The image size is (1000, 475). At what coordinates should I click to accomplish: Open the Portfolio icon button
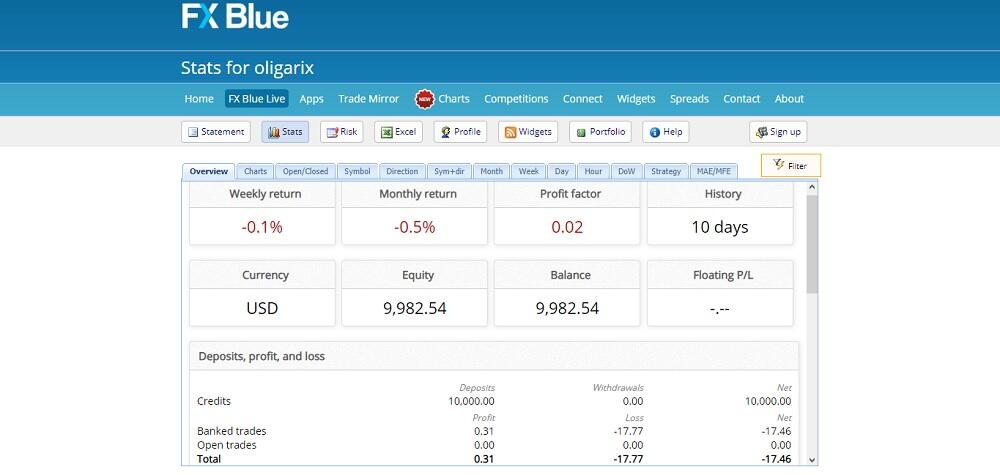pos(600,132)
